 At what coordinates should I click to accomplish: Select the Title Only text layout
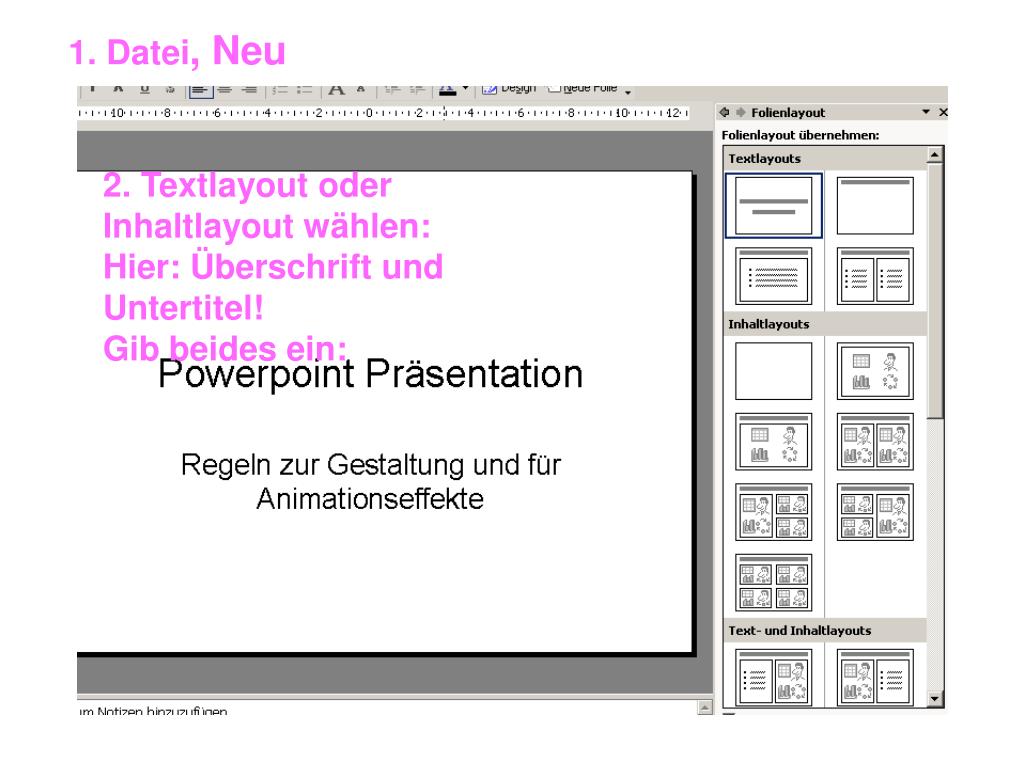pyautogui.click(x=875, y=206)
